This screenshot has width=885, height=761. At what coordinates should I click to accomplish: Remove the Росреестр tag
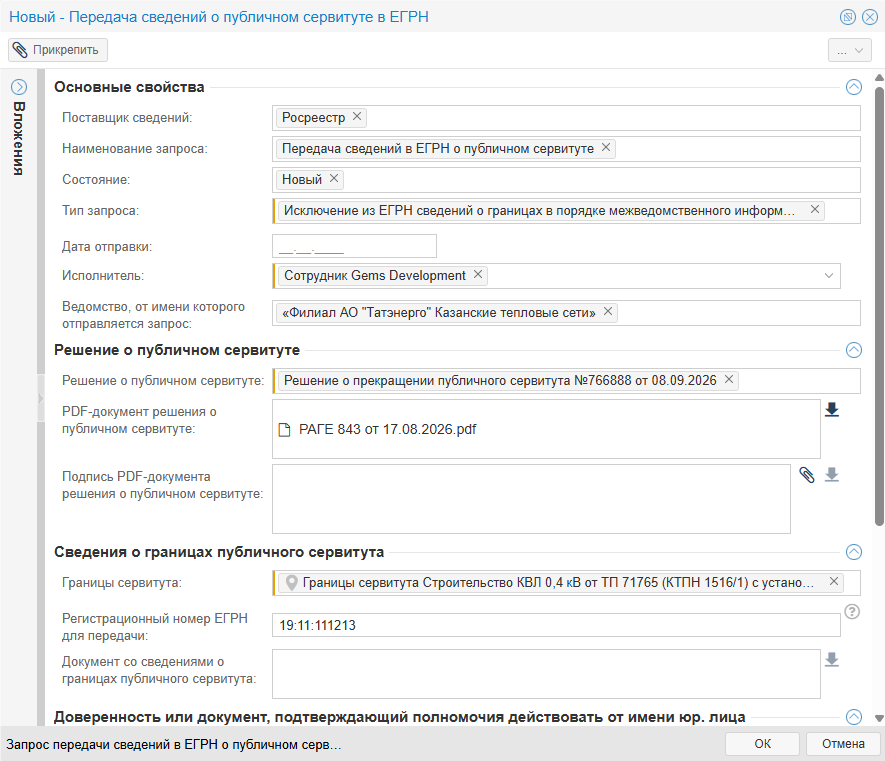pyautogui.click(x=357, y=116)
